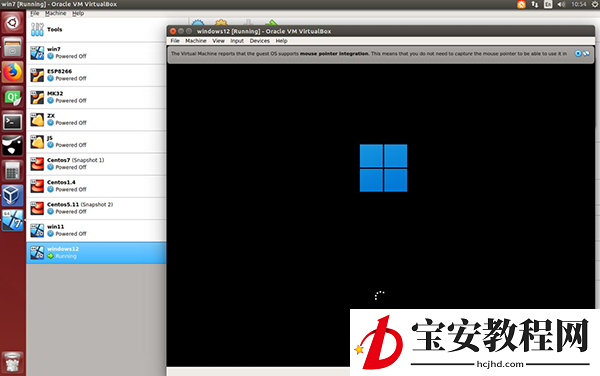The image size is (600, 376).
Task: Minimize the windows12 VM window
Action: click(x=181, y=31)
